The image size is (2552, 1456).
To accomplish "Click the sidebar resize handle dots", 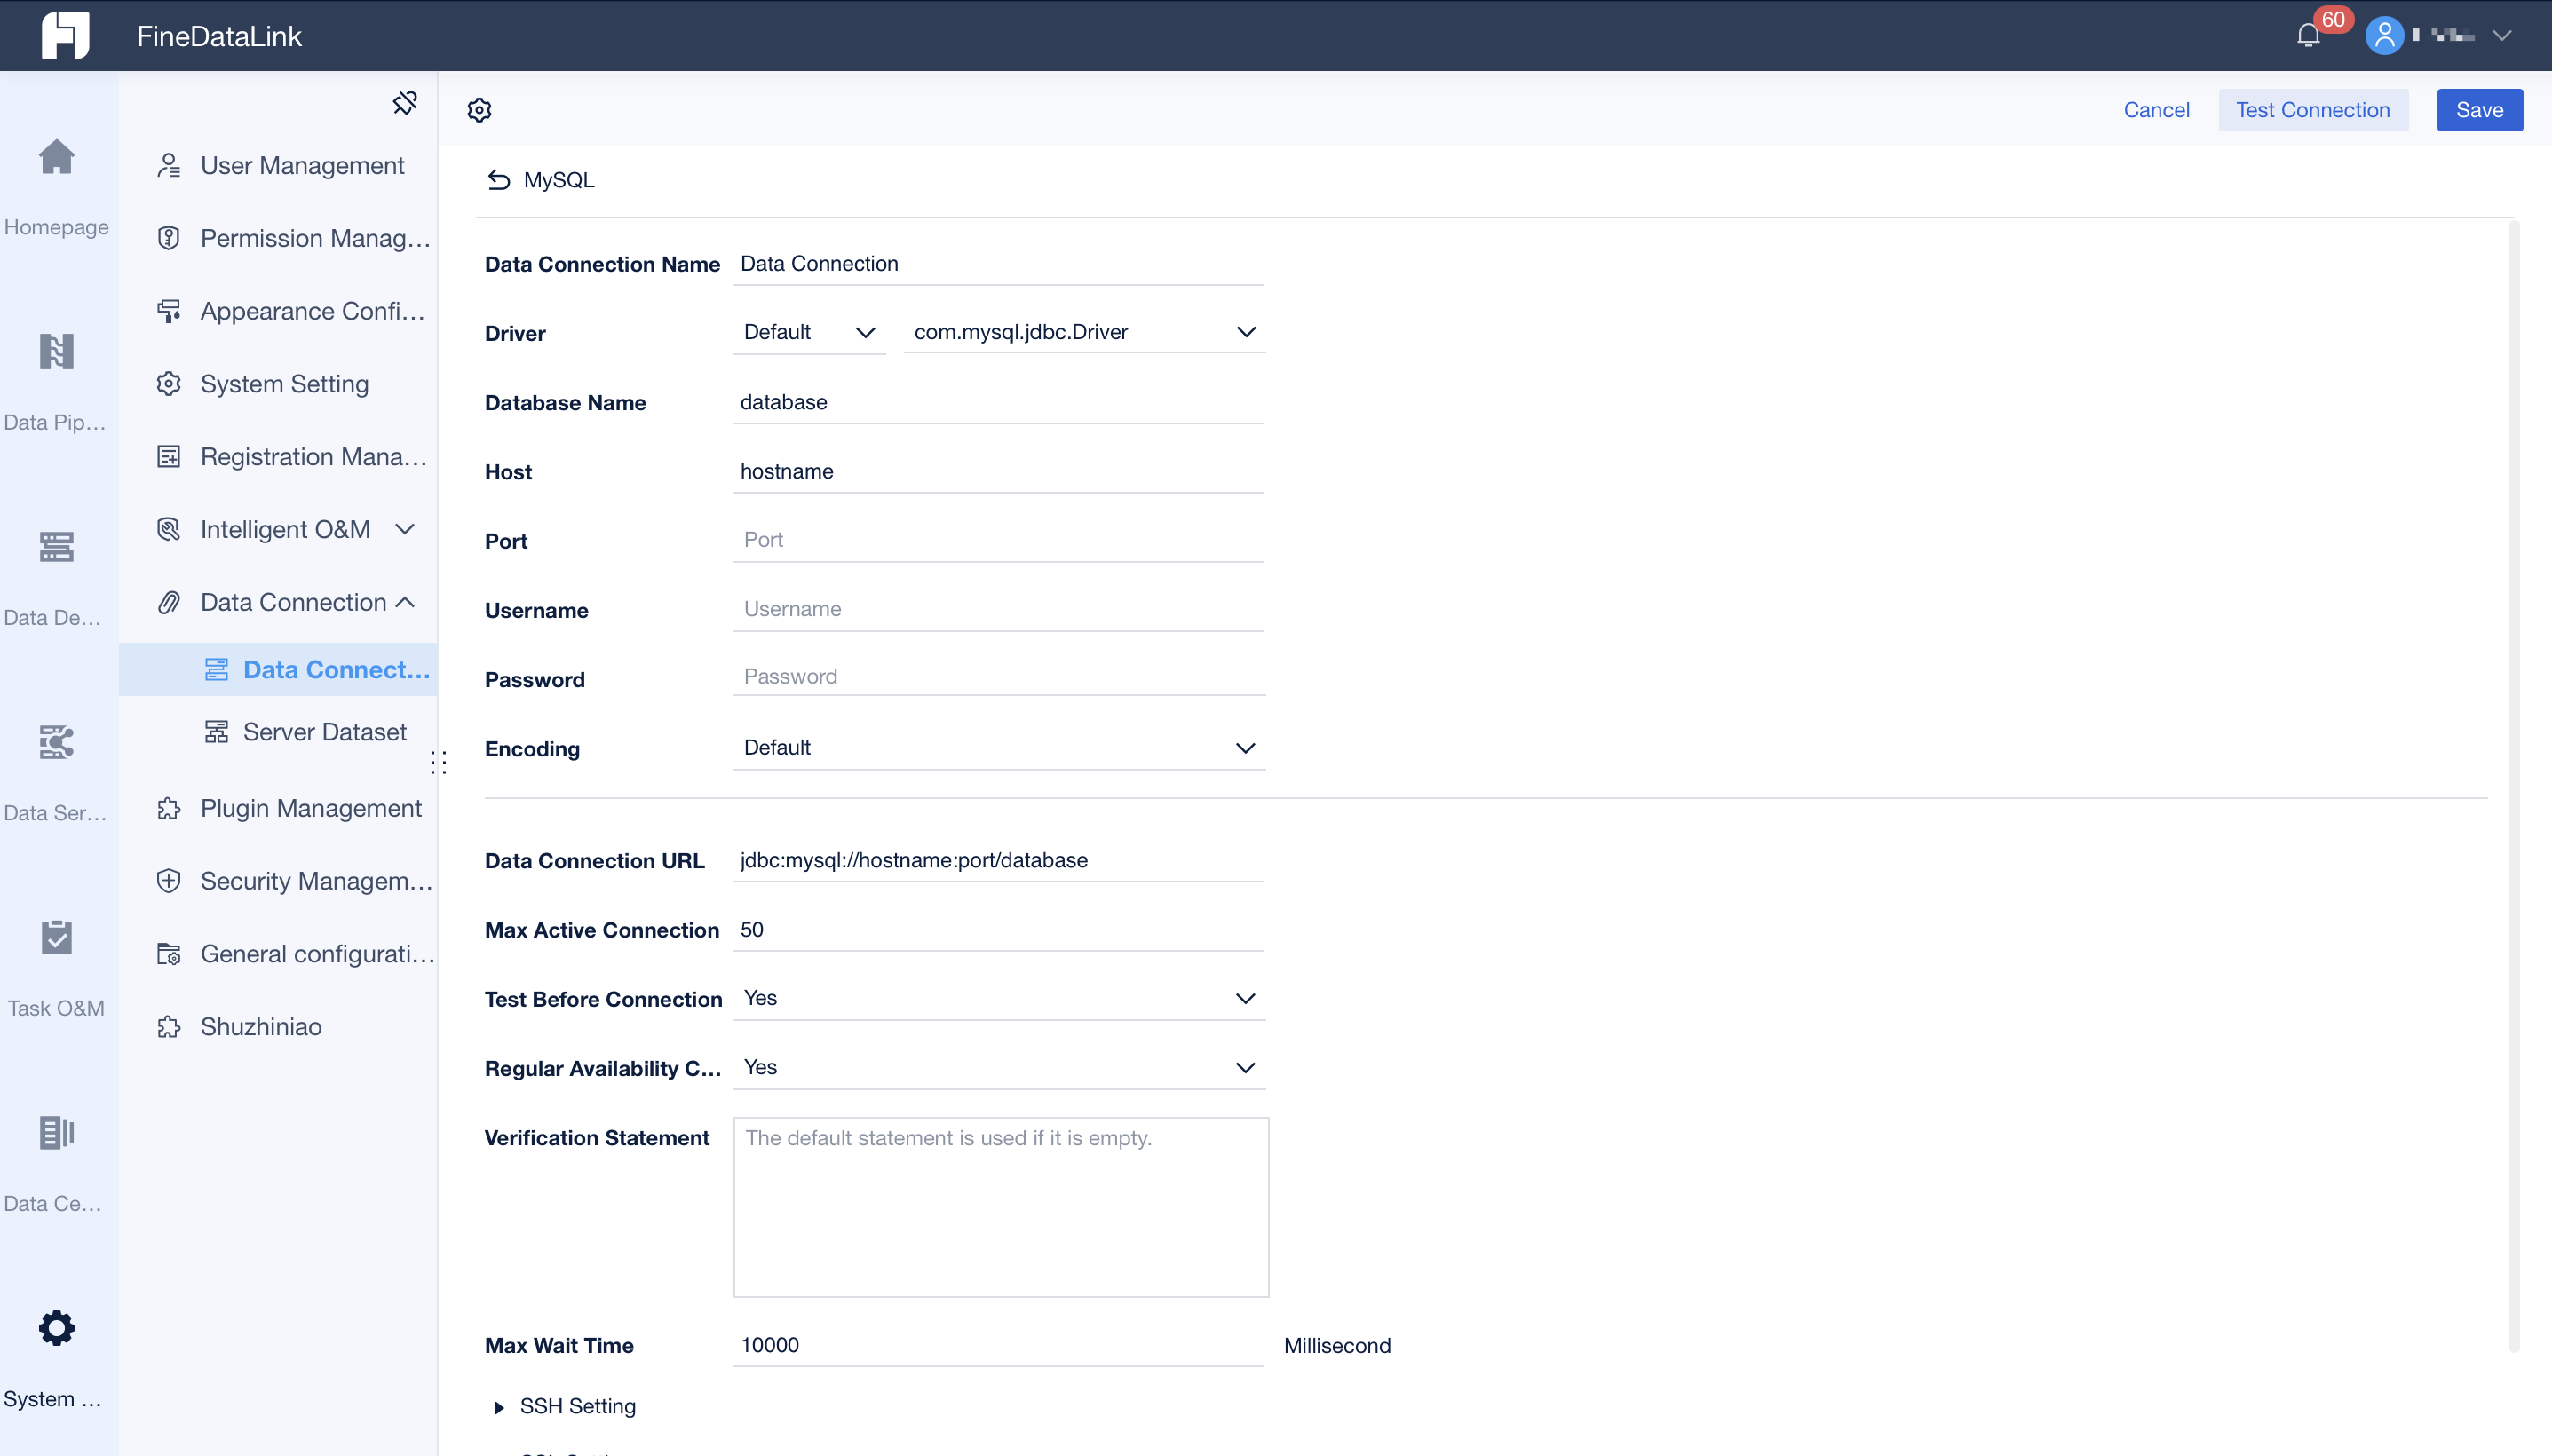I will 438,763.
